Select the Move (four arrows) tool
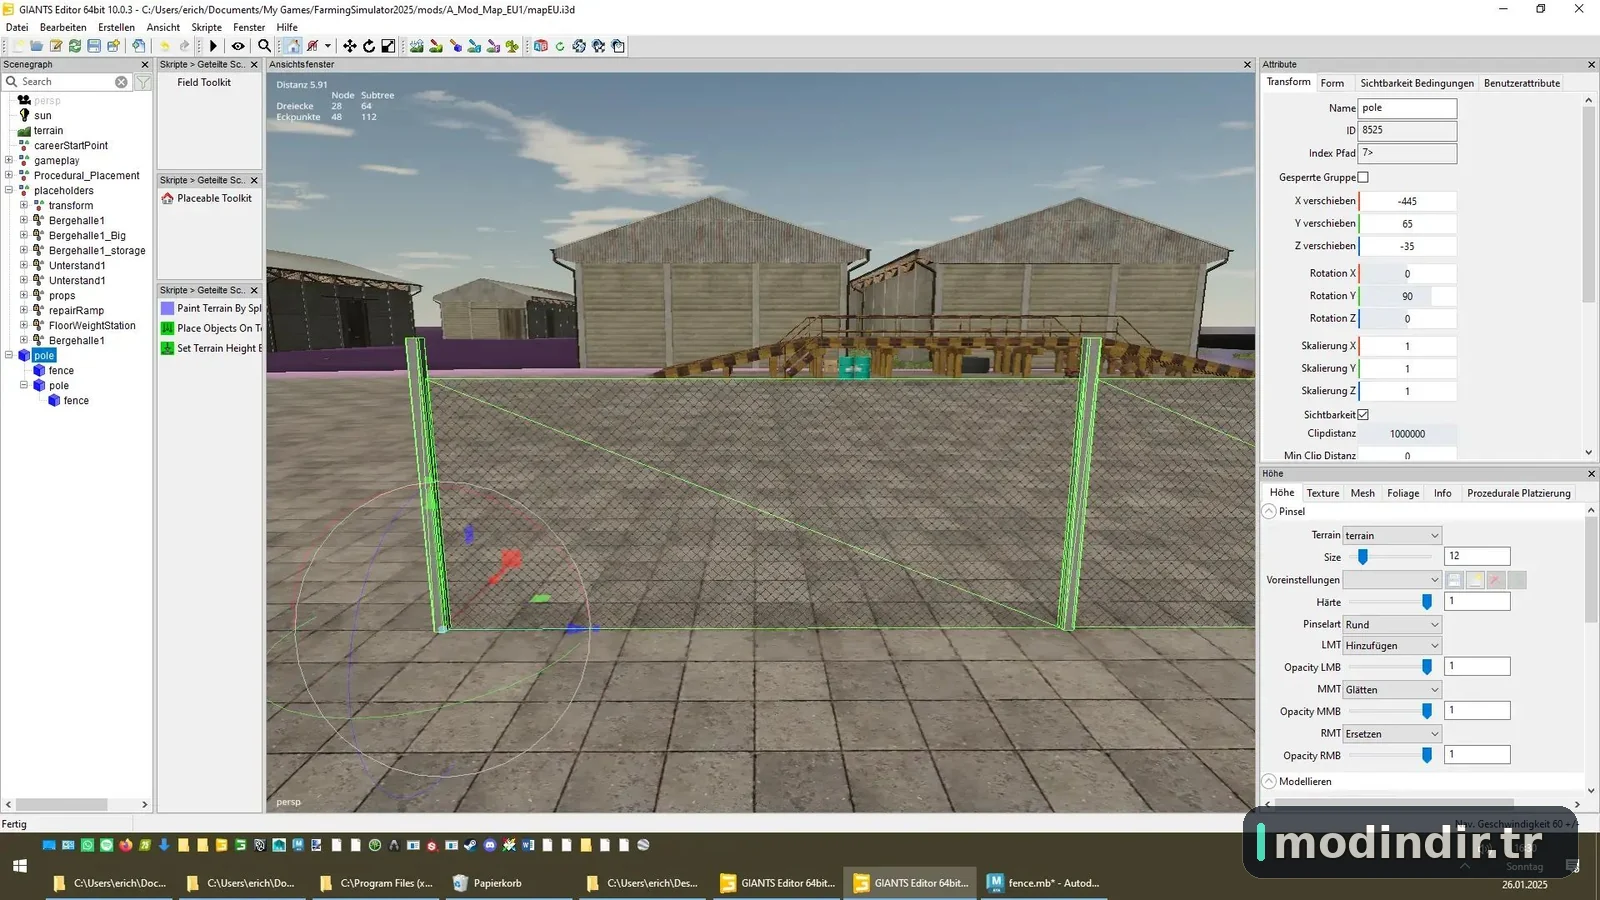 [349, 46]
